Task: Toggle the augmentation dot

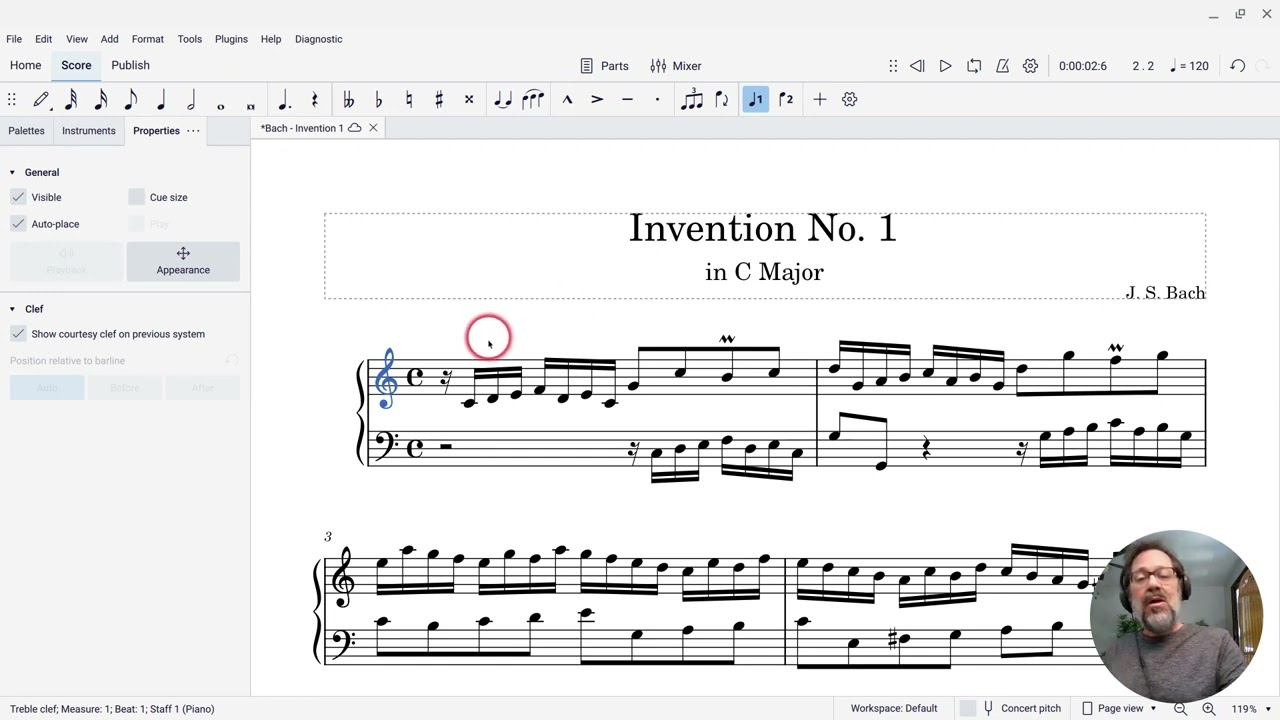Action: point(284,100)
